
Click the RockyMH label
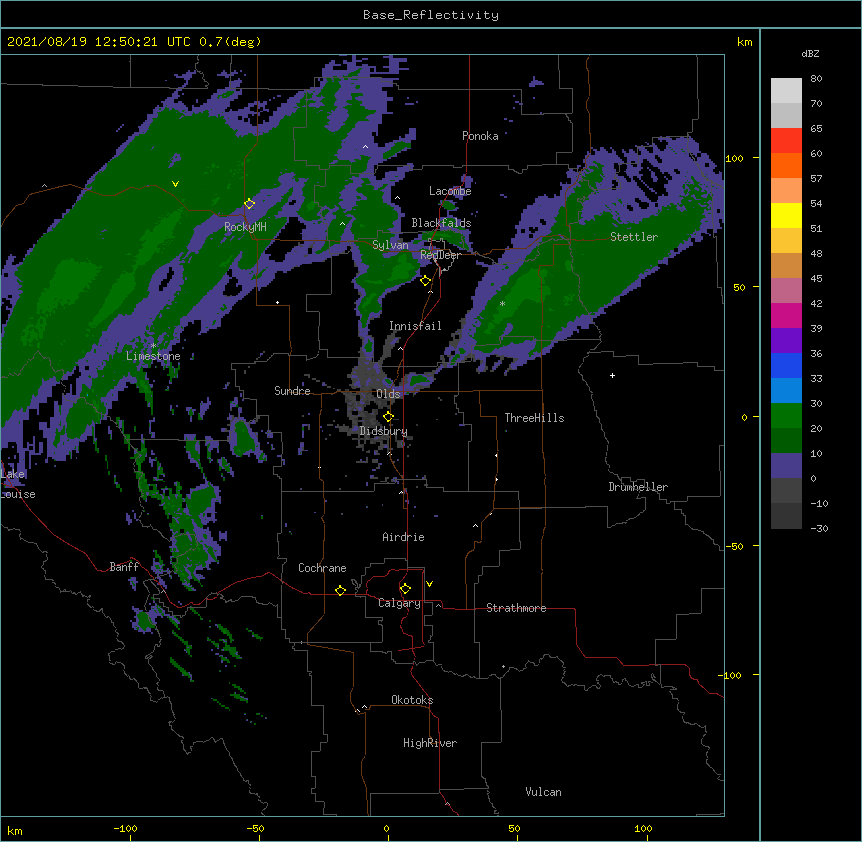pos(245,227)
